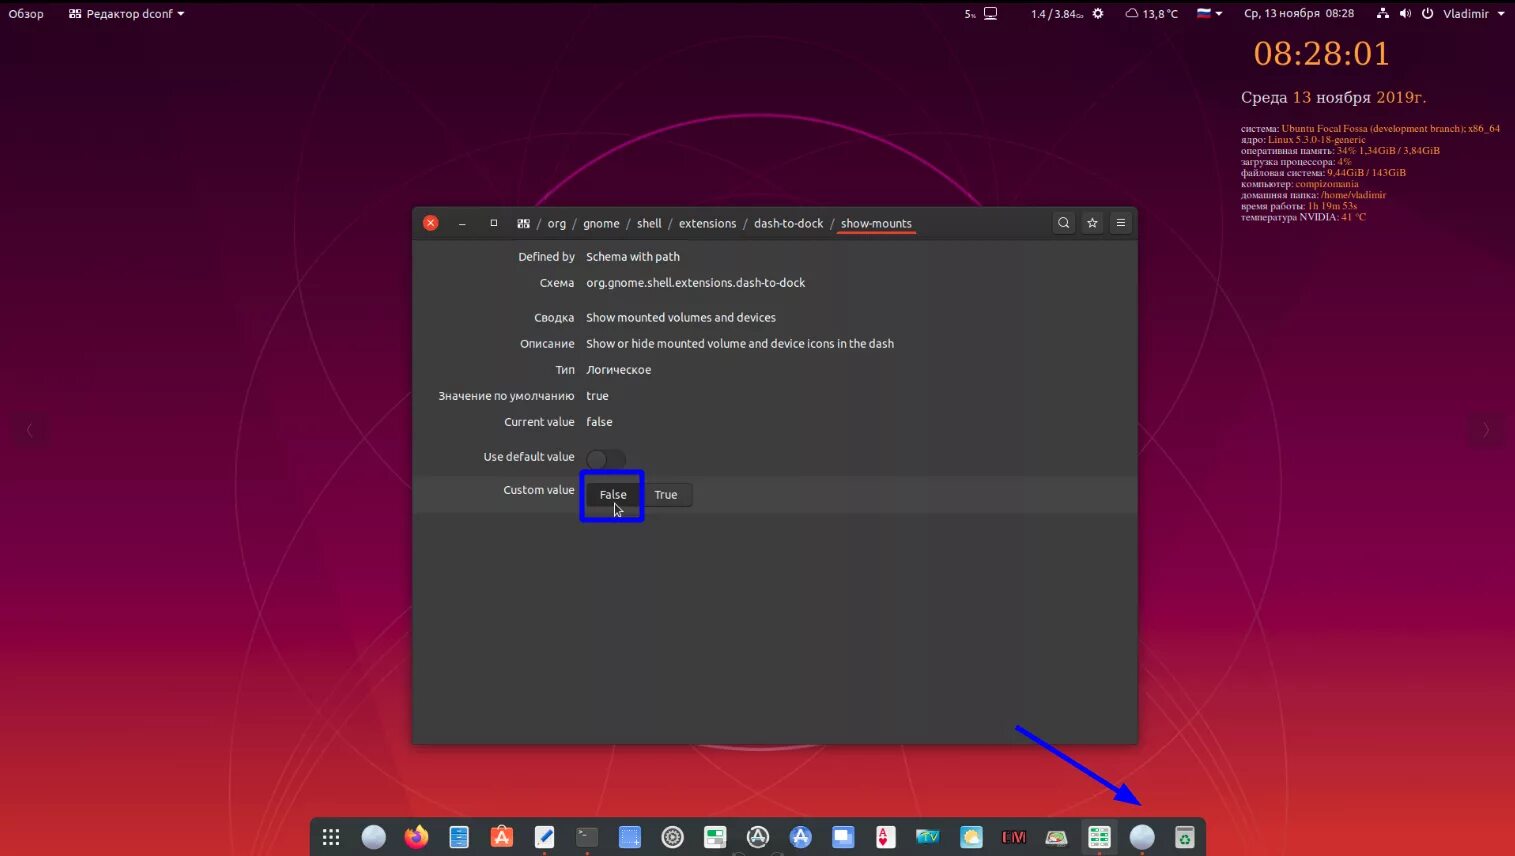Open the disk usage analyzer dock icon
The image size is (1515, 856).
pyautogui.click(x=1056, y=837)
